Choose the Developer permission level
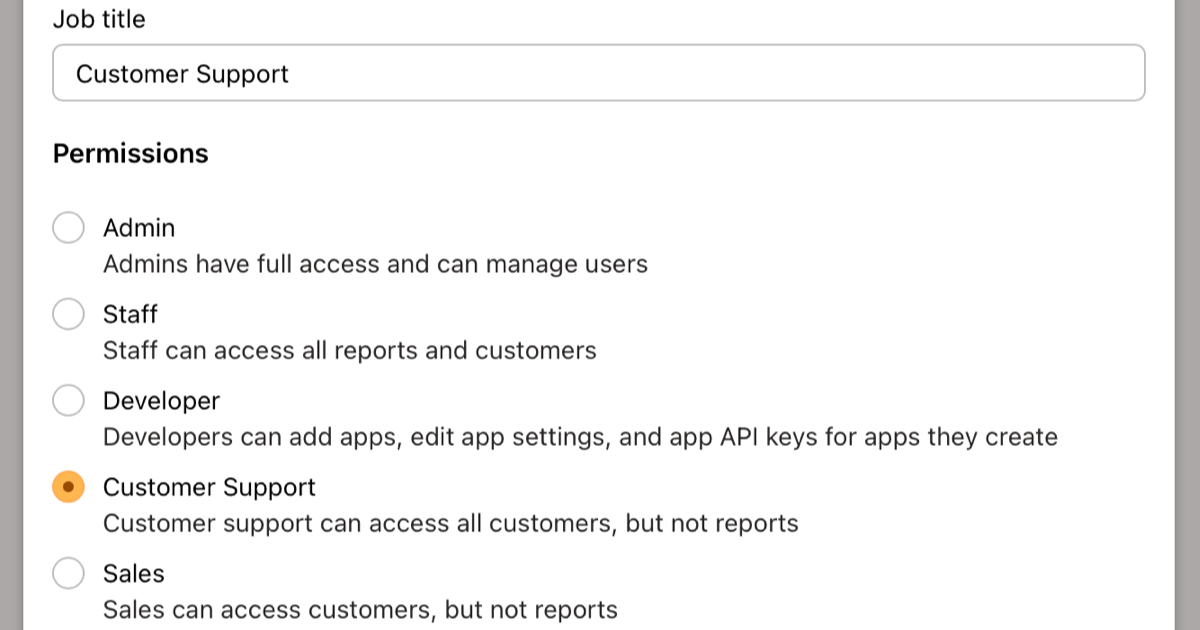 [x=68, y=399]
